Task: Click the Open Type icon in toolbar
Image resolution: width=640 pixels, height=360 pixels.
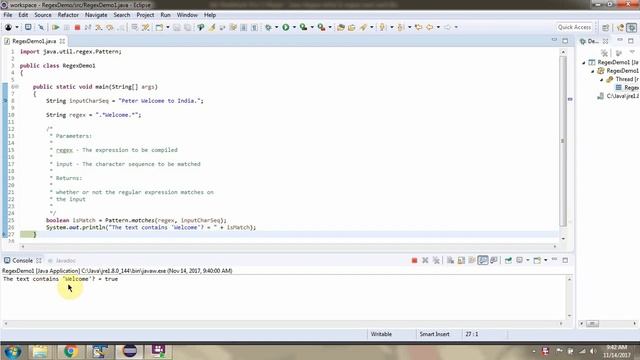Action: [341, 27]
